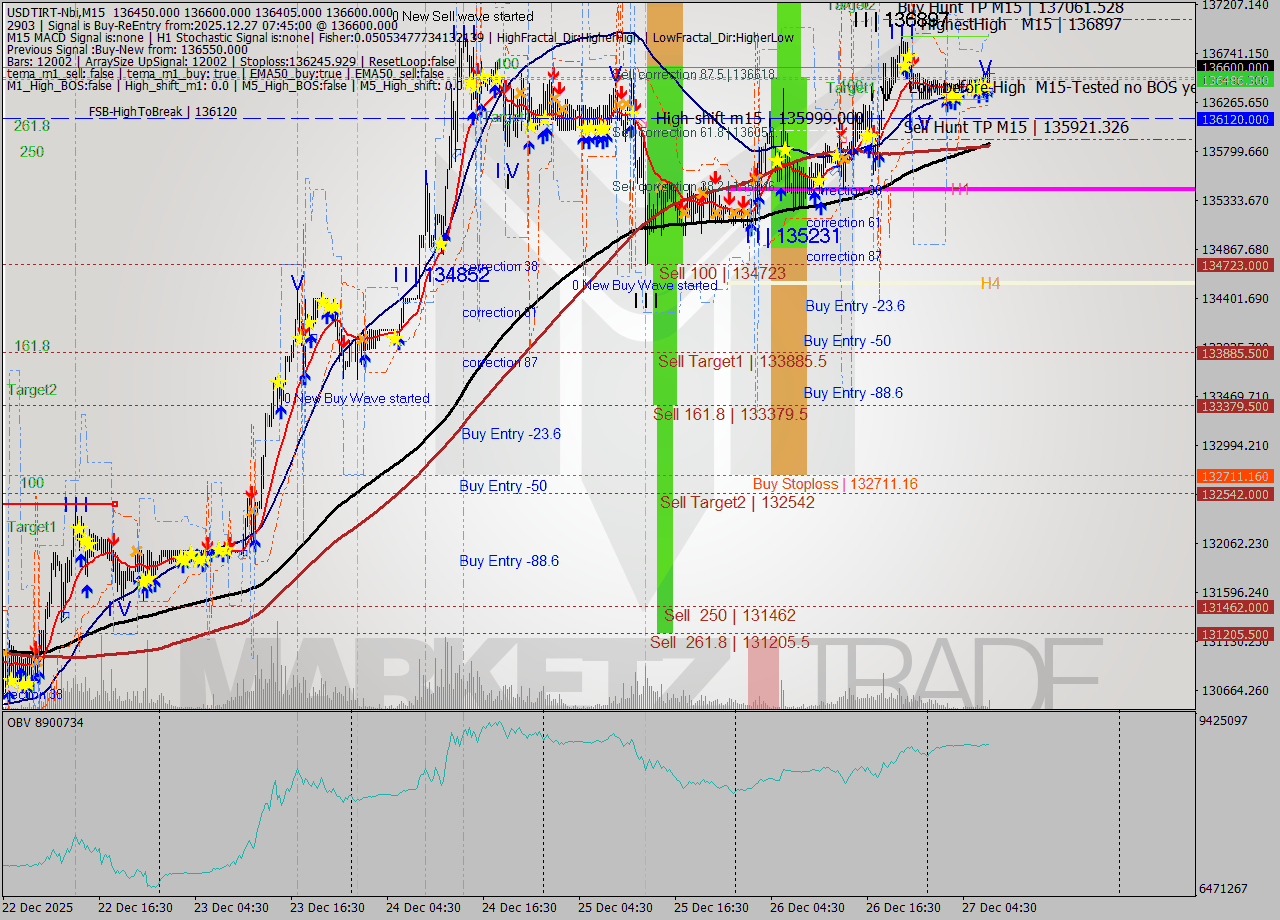Select the magenta H1 resistance line
The height and width of the screenshot is (920, 1280).
click(1050, 188)
